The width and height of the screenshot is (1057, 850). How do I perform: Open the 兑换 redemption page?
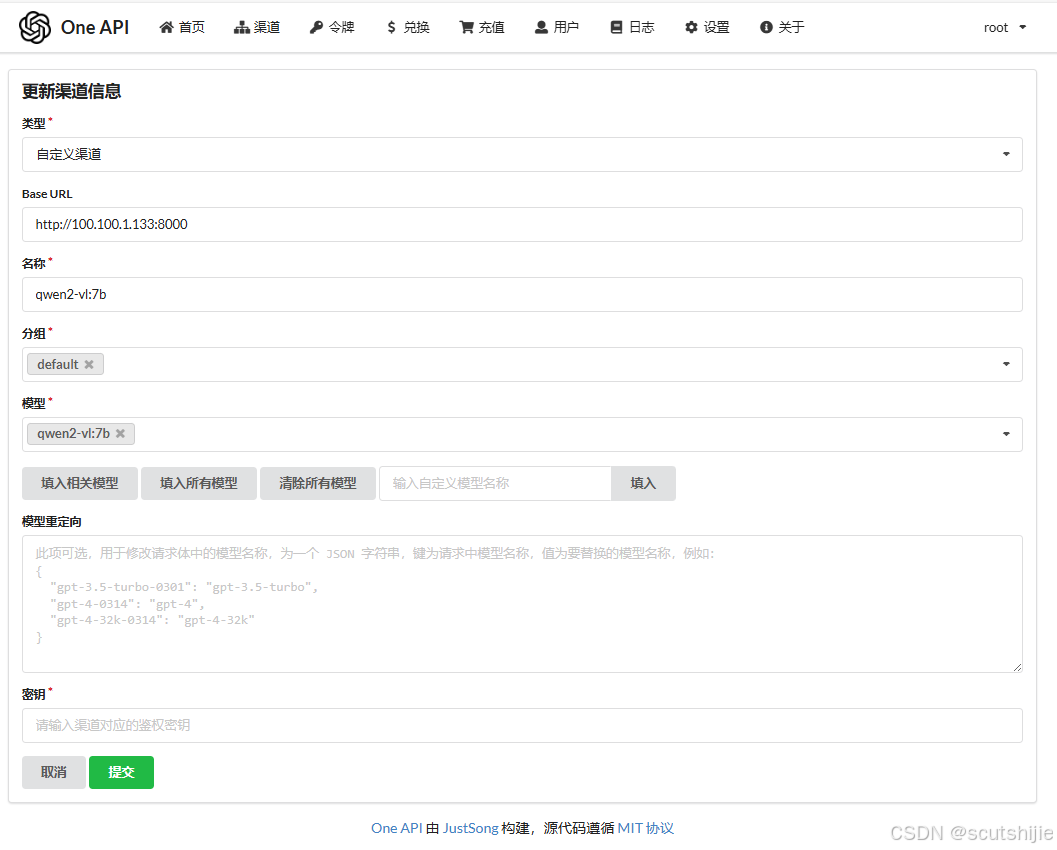[x=408, y=27]
